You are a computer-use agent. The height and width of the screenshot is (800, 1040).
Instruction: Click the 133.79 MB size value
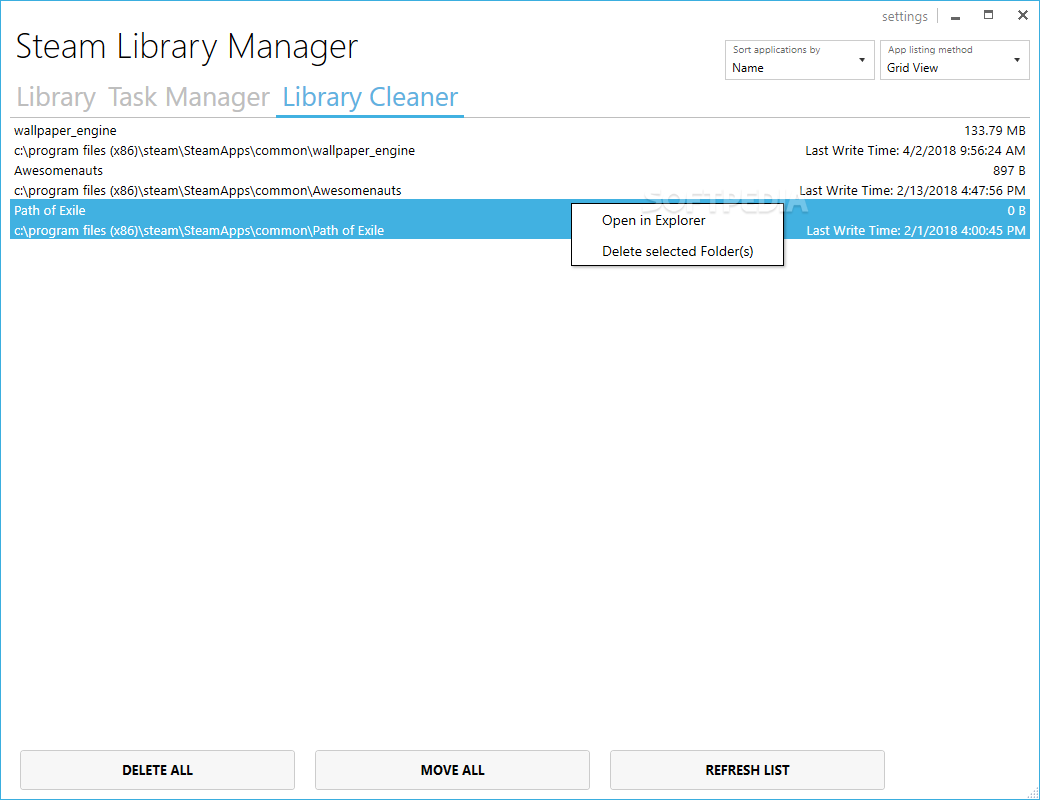coord(994,131)
